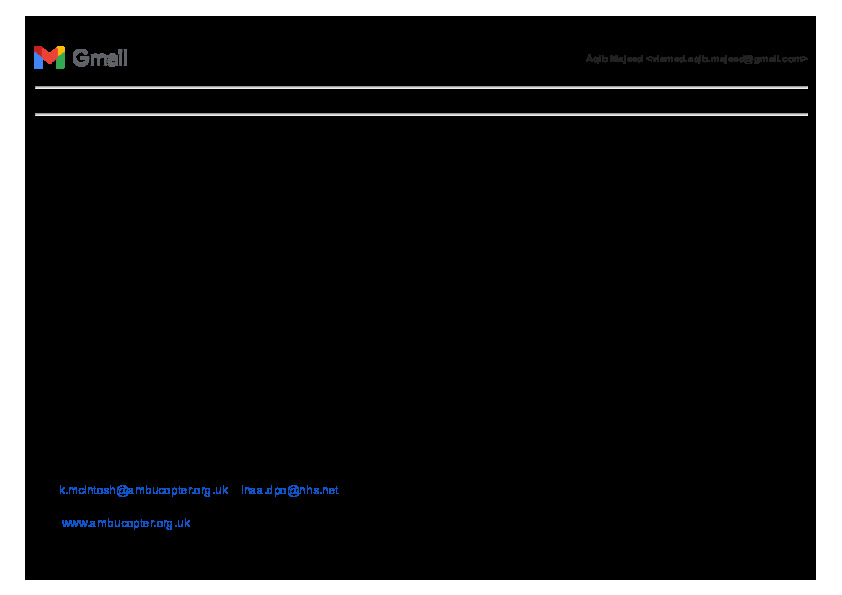Image resolution: width=842 pixels, height=595 pixels.
Task: Click the 'www' prefix of the website link
Action: [x=74, y=523]
